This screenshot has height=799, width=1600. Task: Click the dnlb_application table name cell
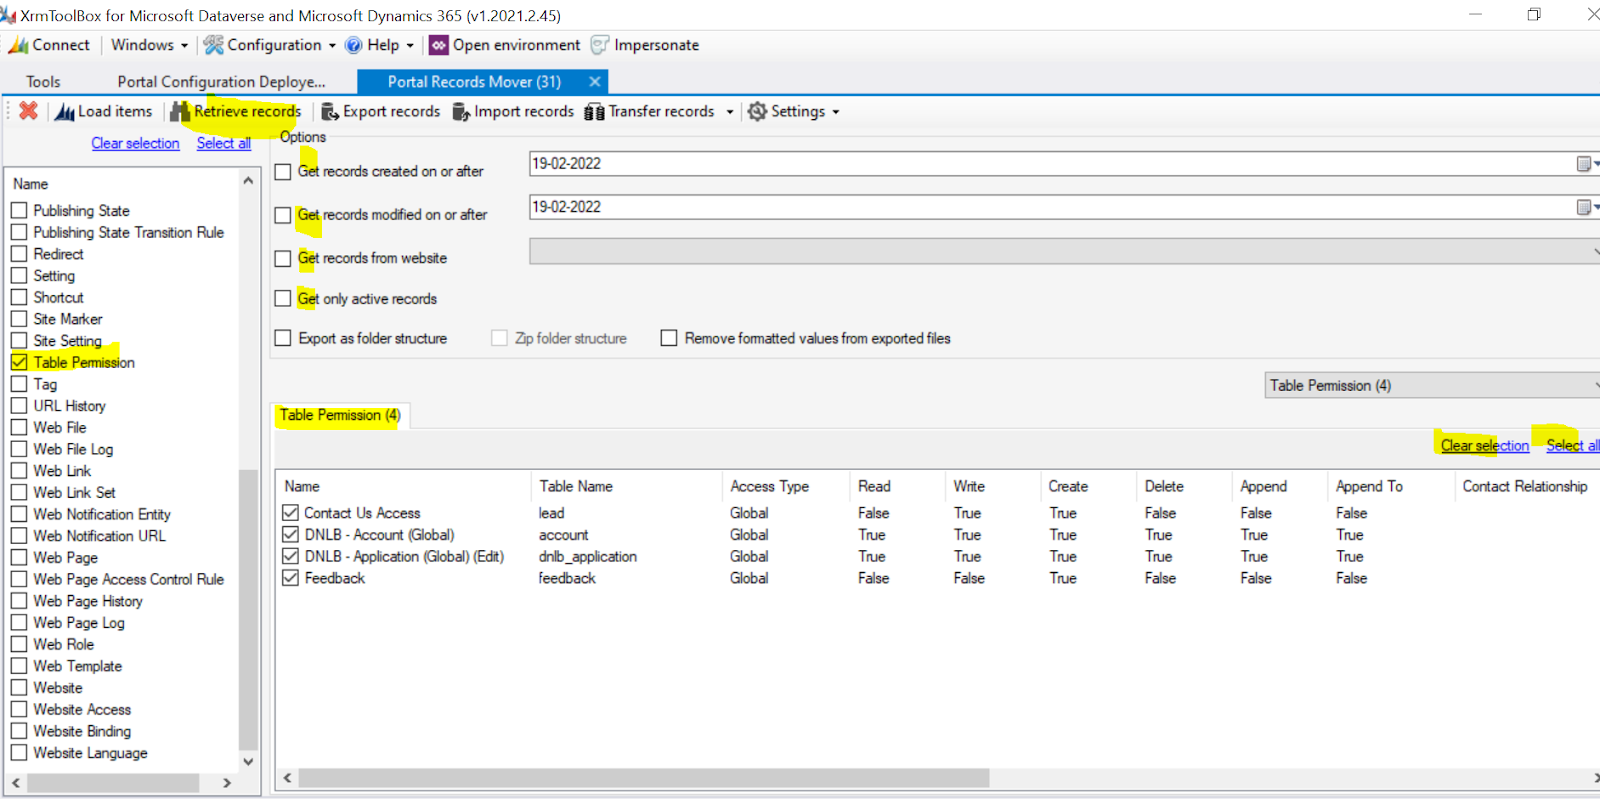[587, 556]
